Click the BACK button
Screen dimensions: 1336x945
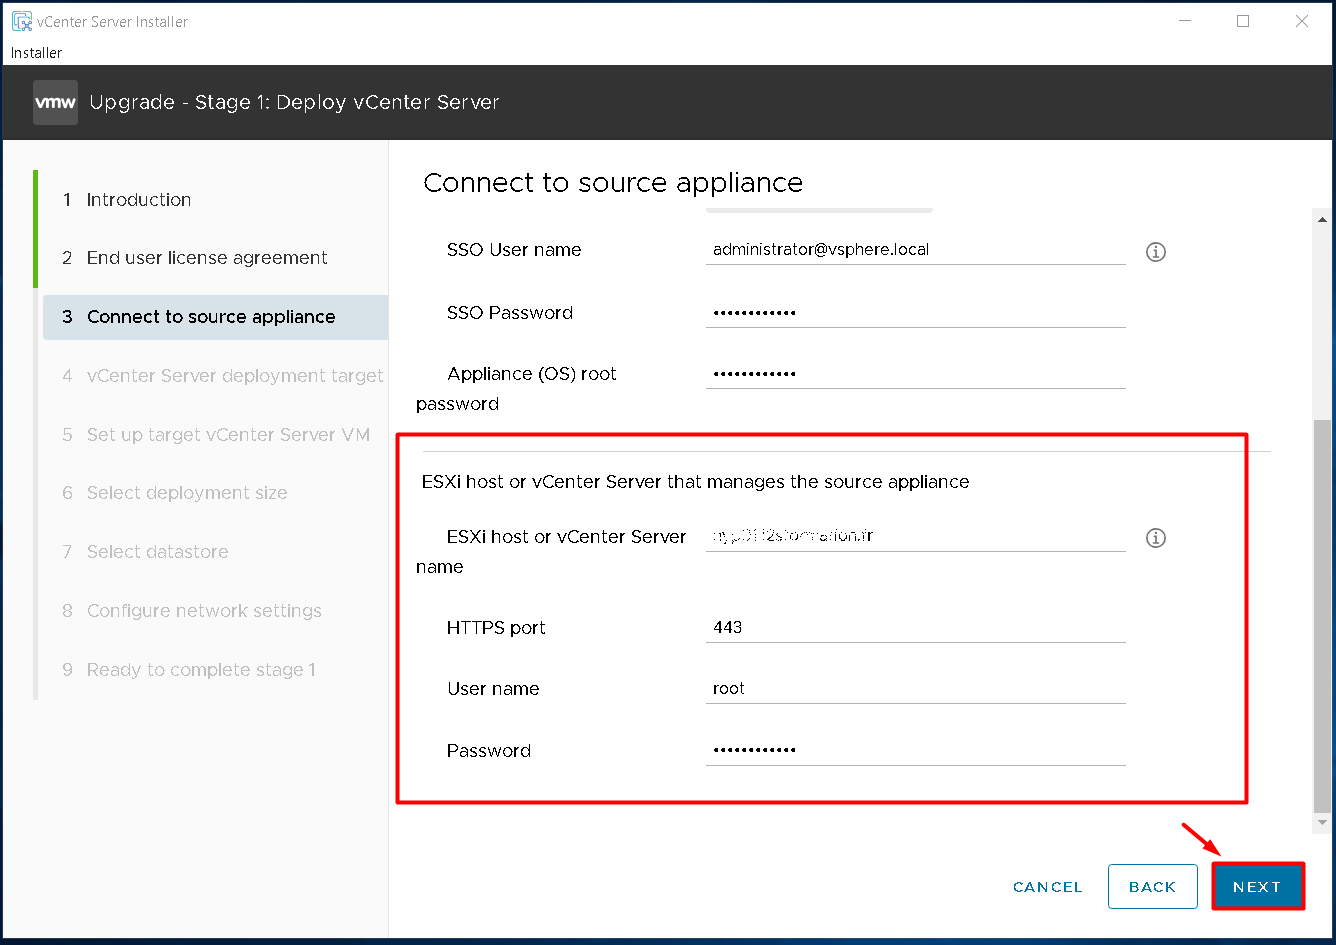tap(1152, 887)
